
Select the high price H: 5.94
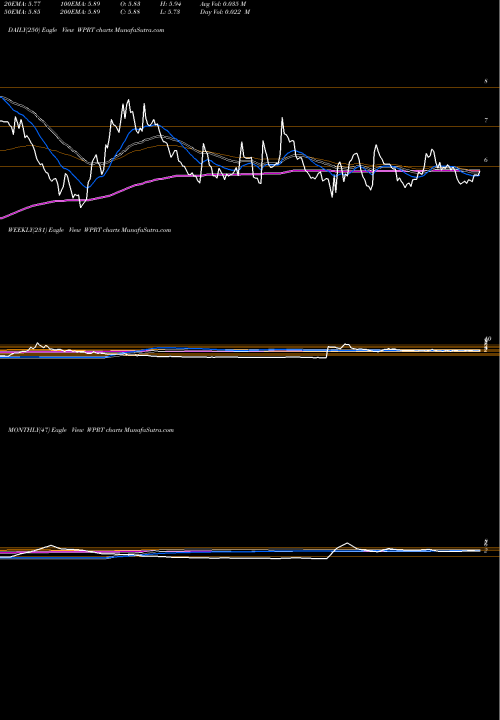click(x=171, y=4)
